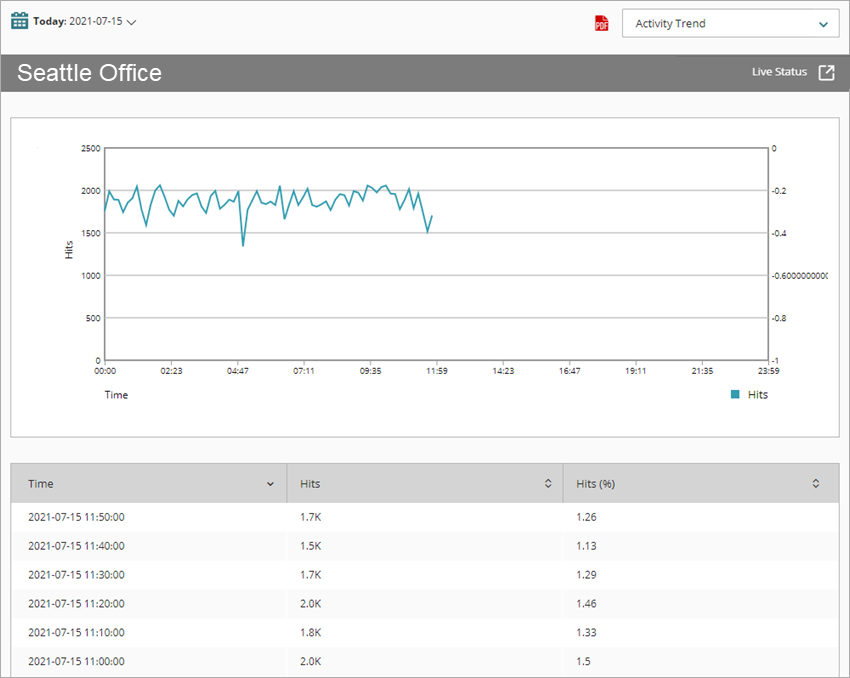Click the chevron in the Time column header
This screenshot has width=850, height=678.
270,483
